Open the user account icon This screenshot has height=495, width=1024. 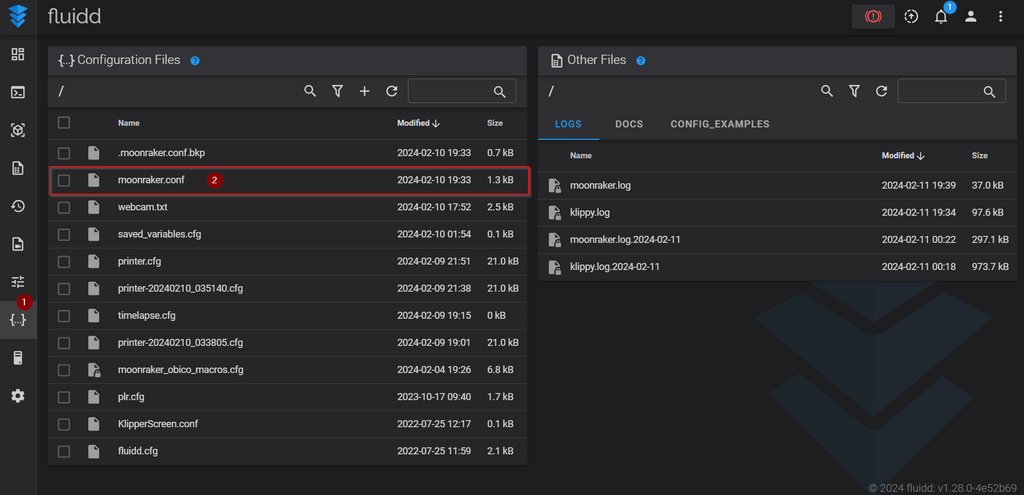click(971, 17)
